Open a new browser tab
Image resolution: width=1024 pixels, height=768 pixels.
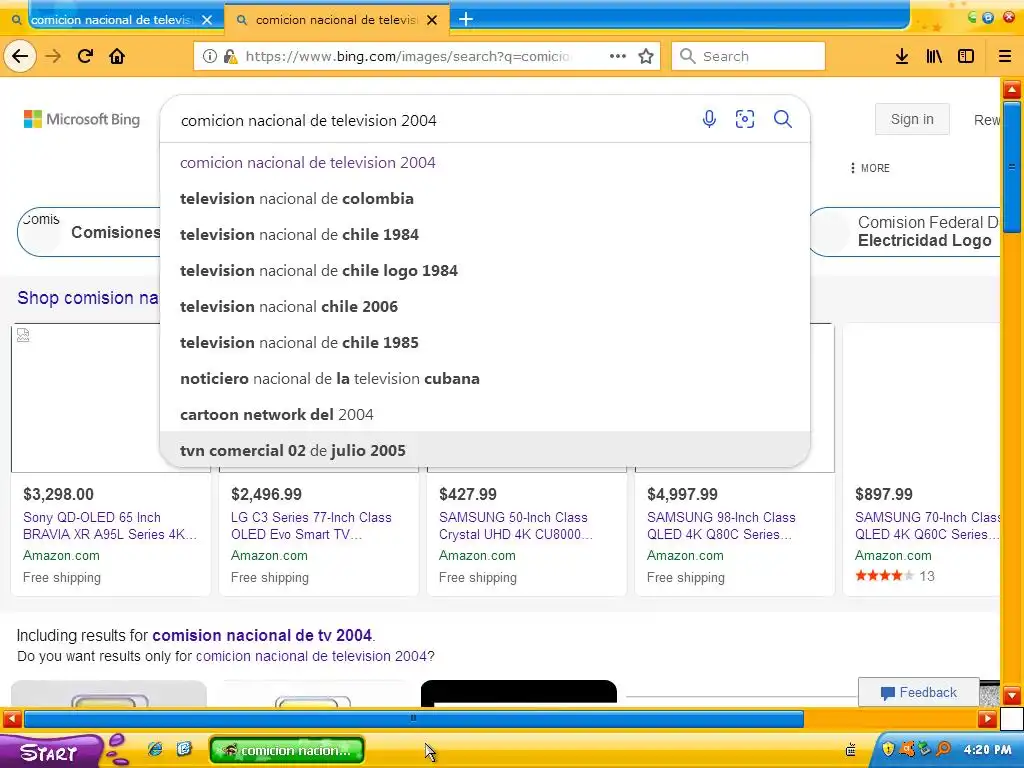tap(466, 20)
